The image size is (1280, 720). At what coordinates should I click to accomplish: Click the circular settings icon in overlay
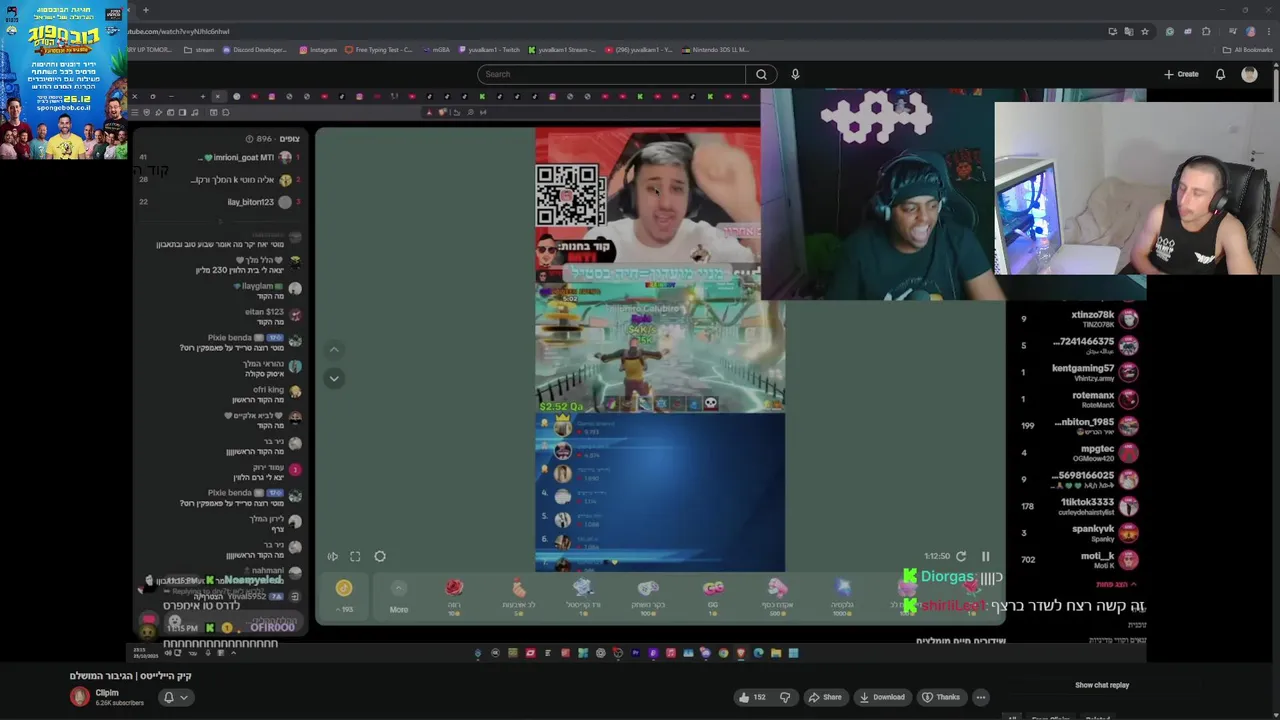[380, 557]
